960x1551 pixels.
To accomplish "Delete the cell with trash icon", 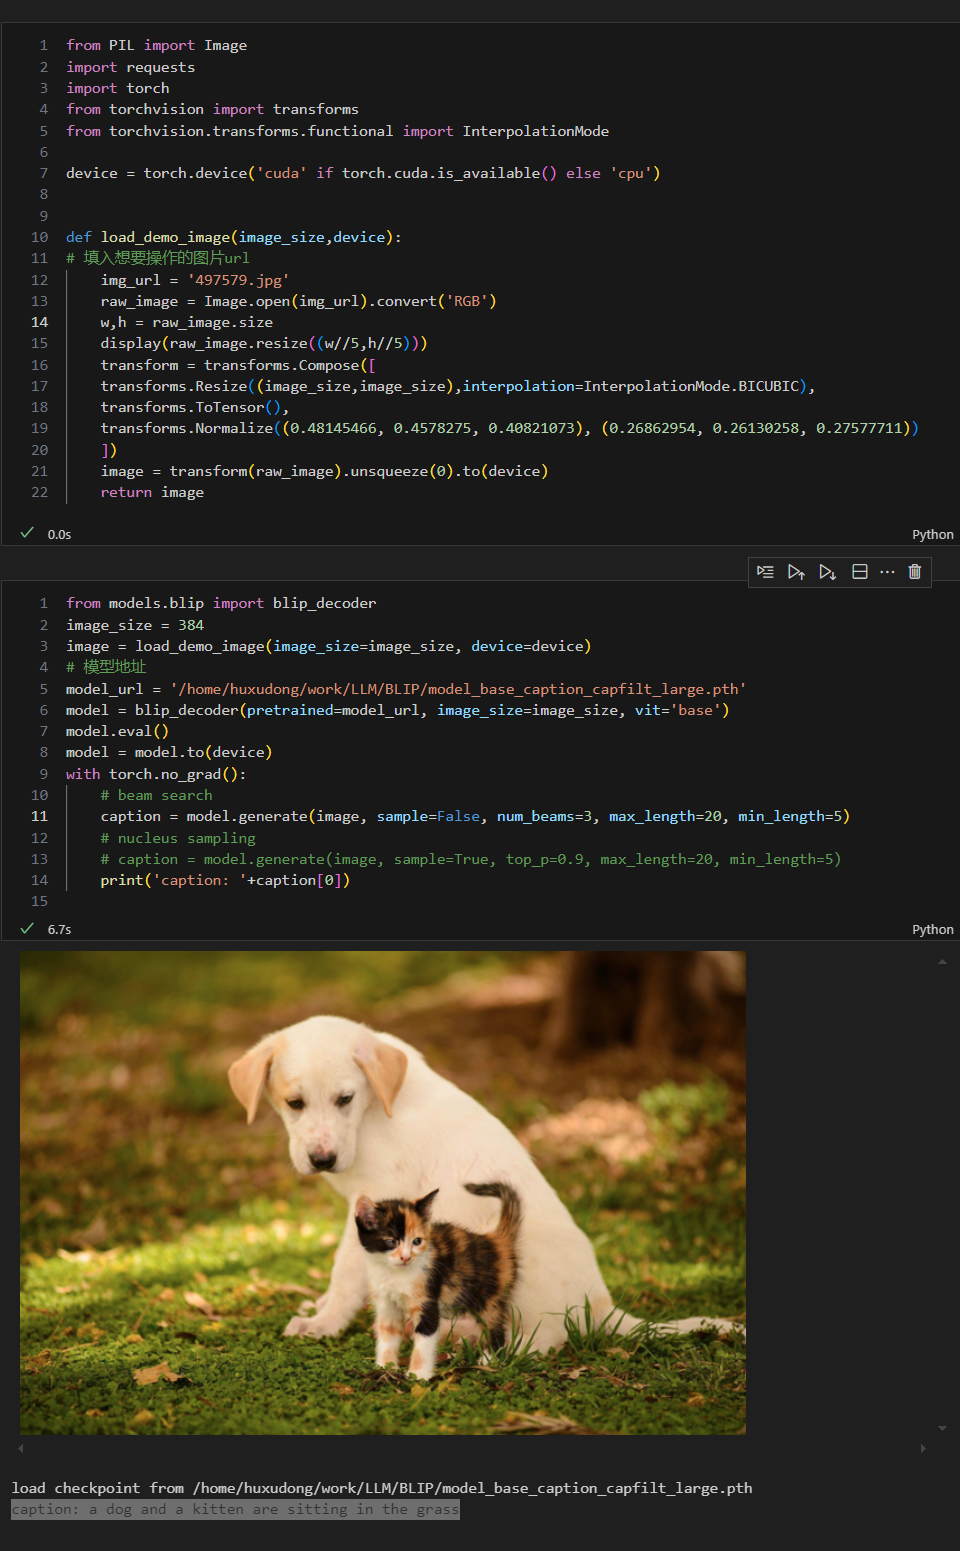I will (x=914, y=572).
